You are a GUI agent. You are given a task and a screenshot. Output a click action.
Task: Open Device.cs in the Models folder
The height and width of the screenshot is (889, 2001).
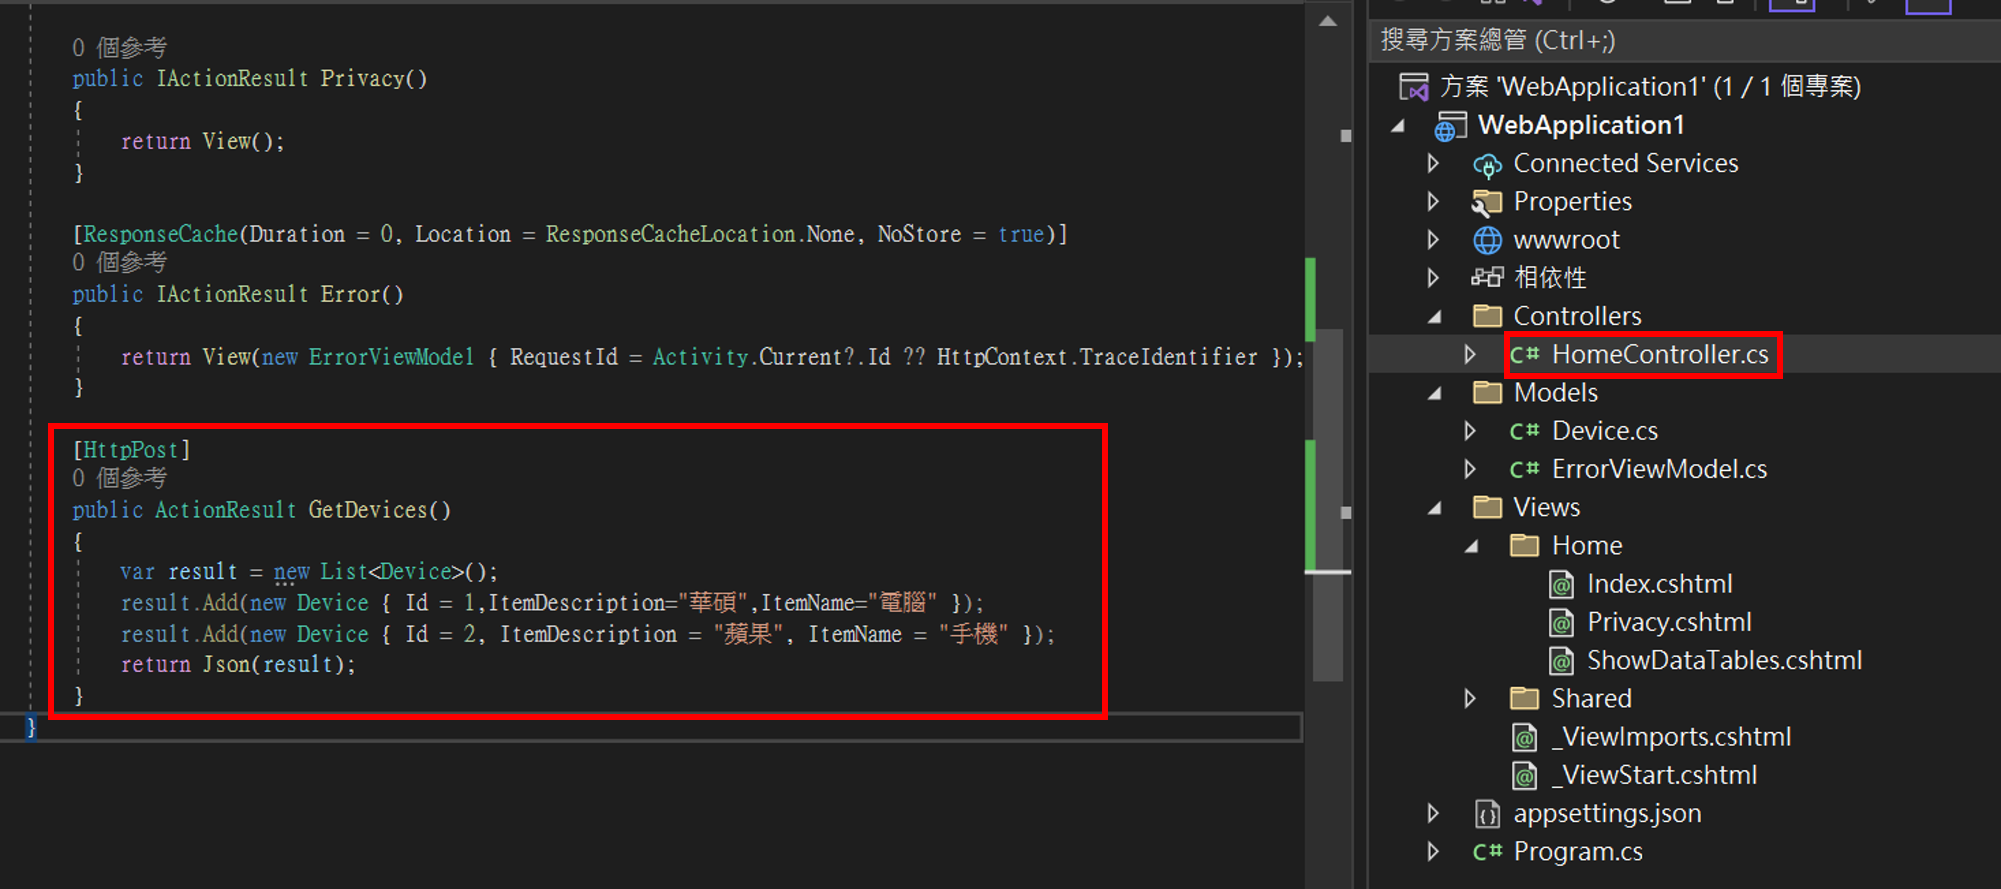click(1604, 431)
